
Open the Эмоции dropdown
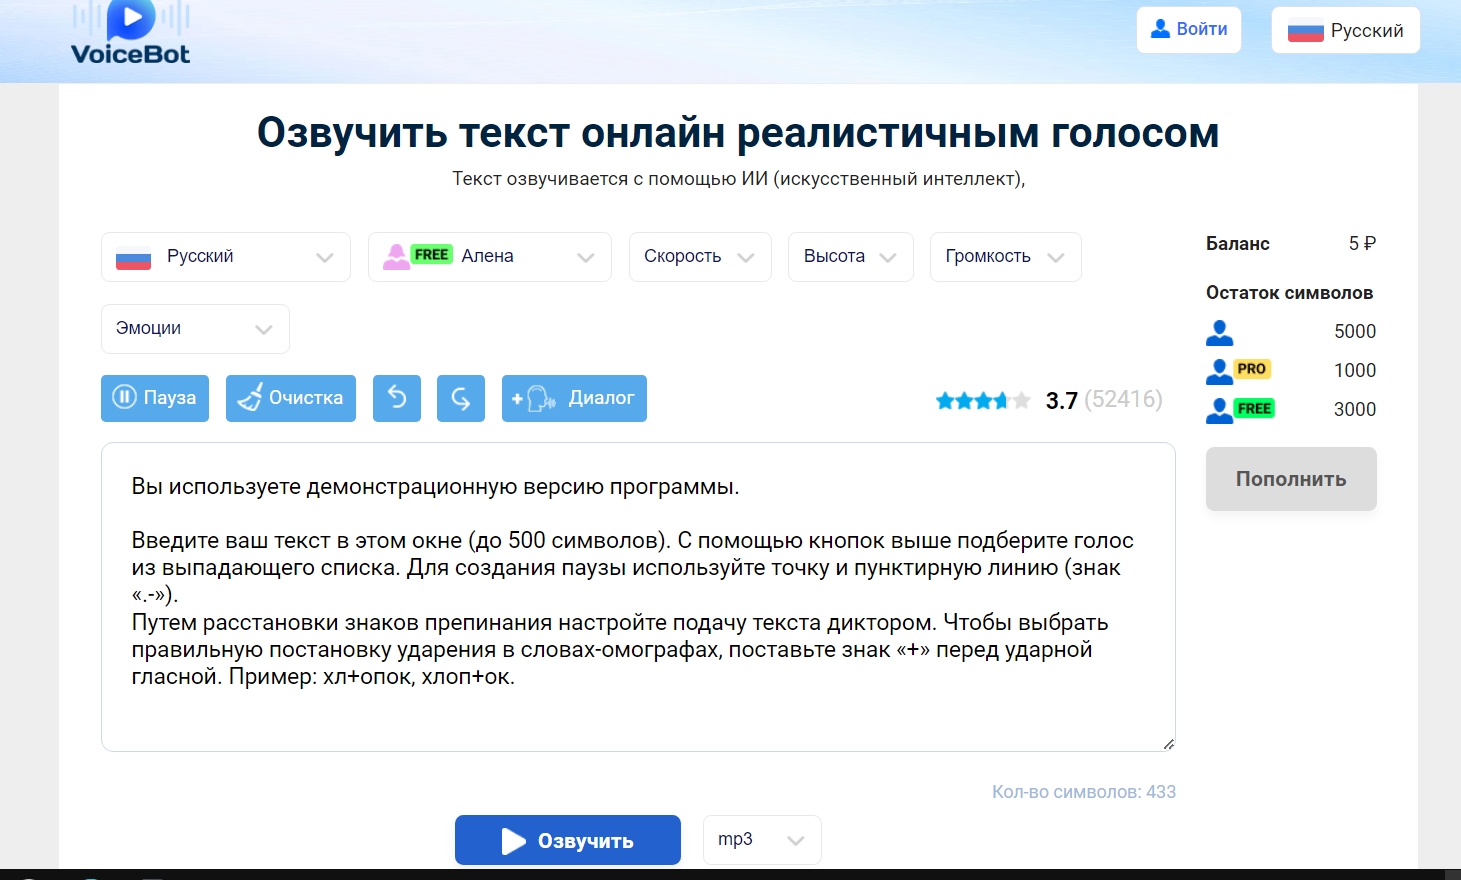pos(195,329)
